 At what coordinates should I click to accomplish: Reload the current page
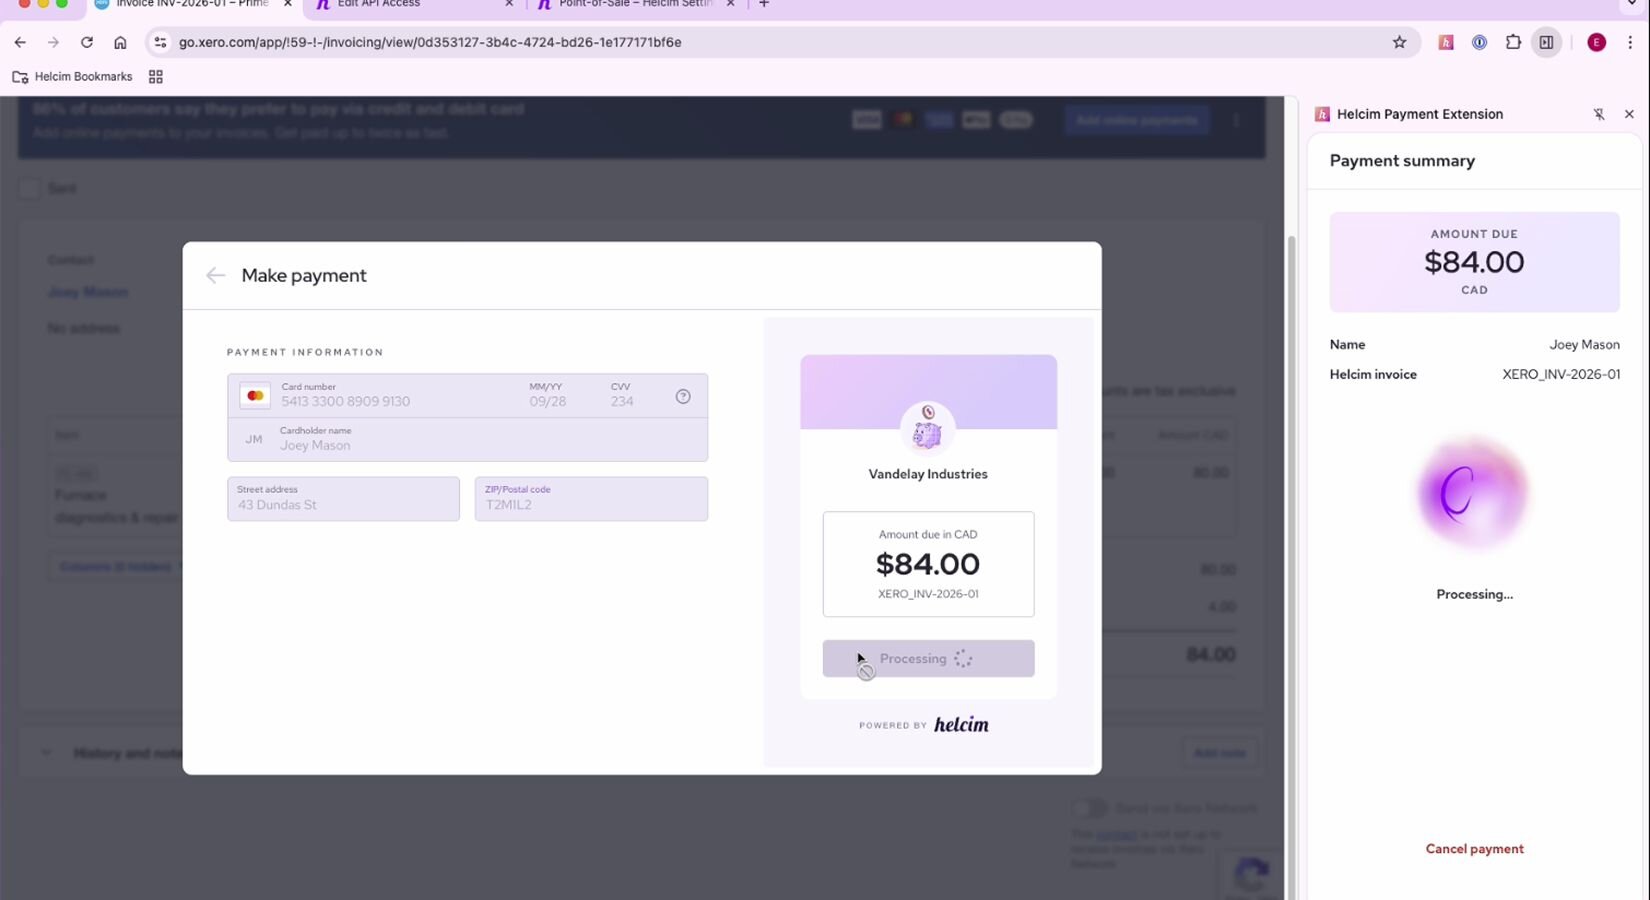tap(87, 42)
